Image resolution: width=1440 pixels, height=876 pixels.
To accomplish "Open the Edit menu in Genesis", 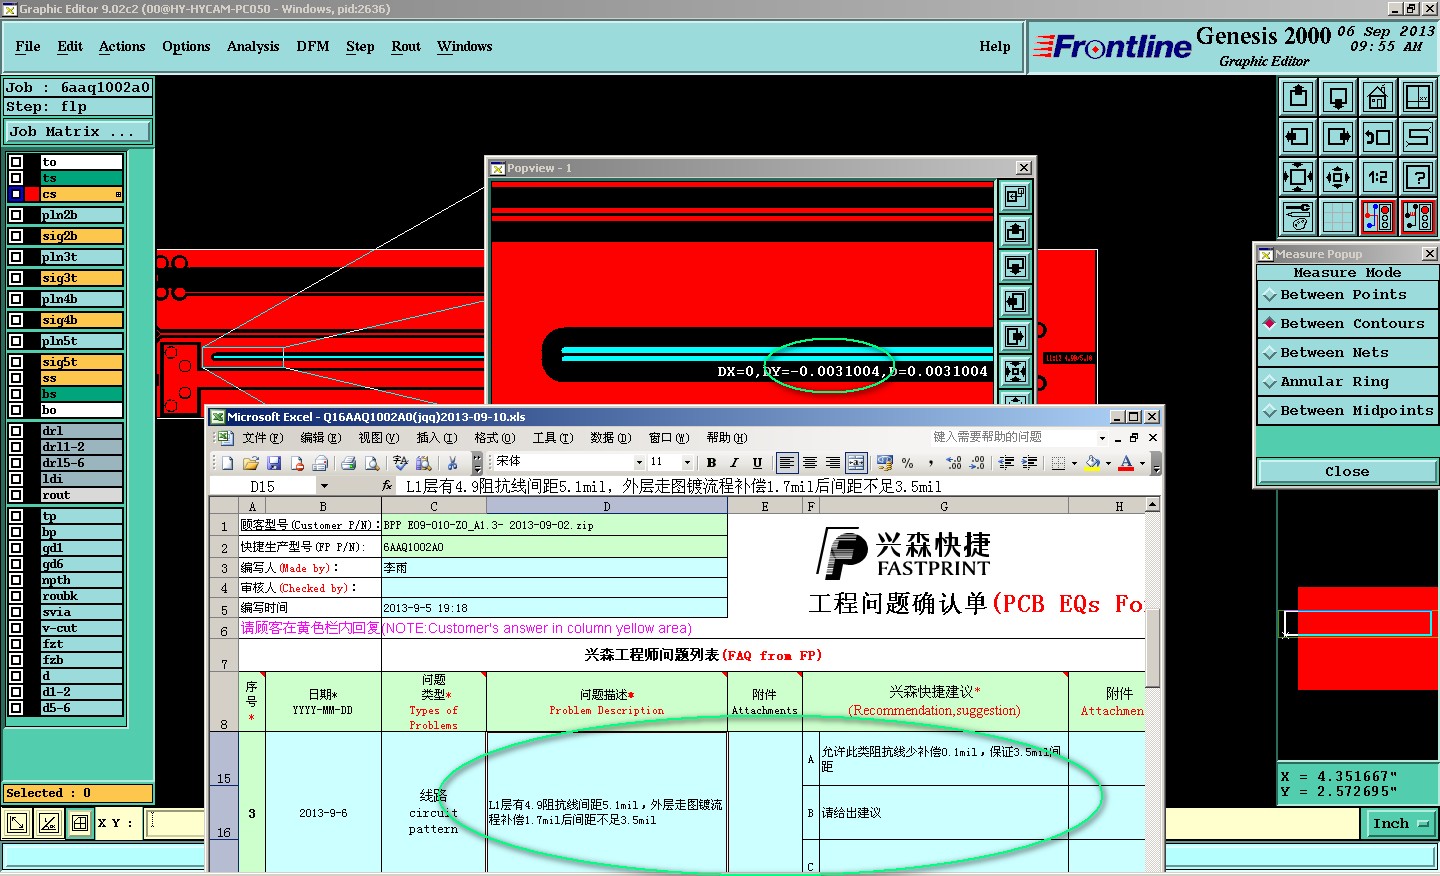I will point(70,46).
